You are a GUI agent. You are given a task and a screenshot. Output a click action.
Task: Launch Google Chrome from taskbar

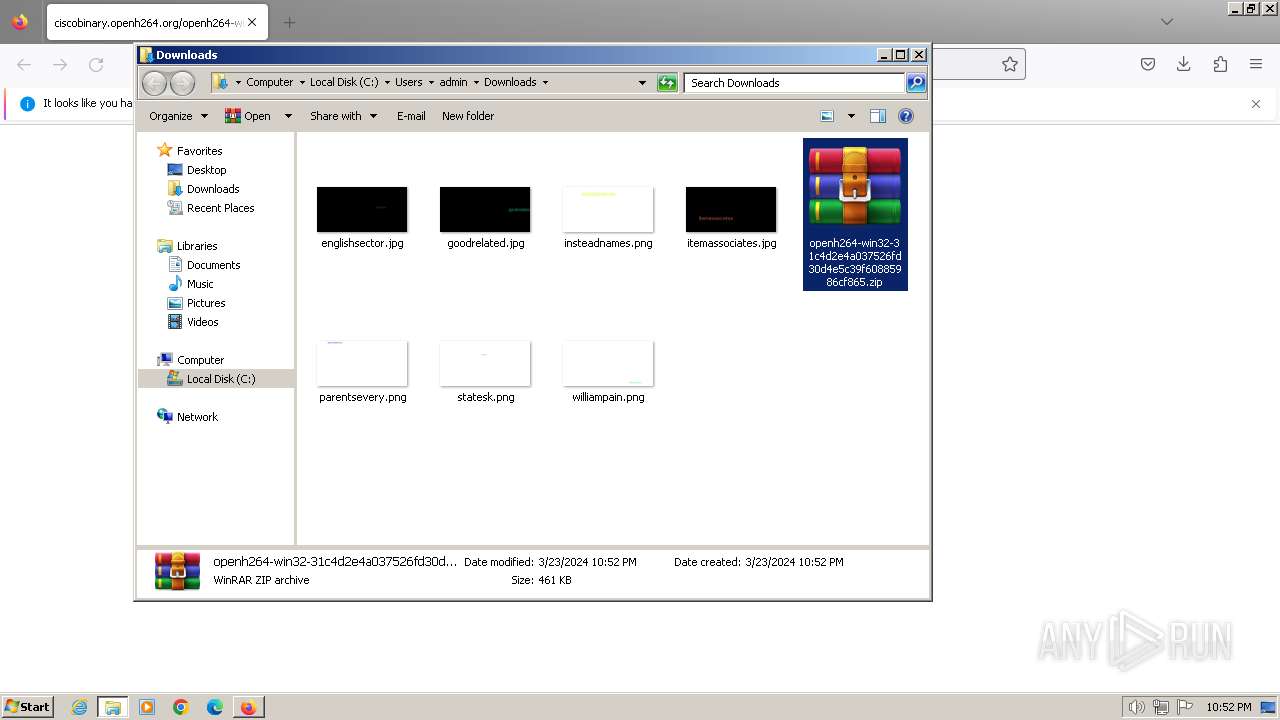(181, 707)
